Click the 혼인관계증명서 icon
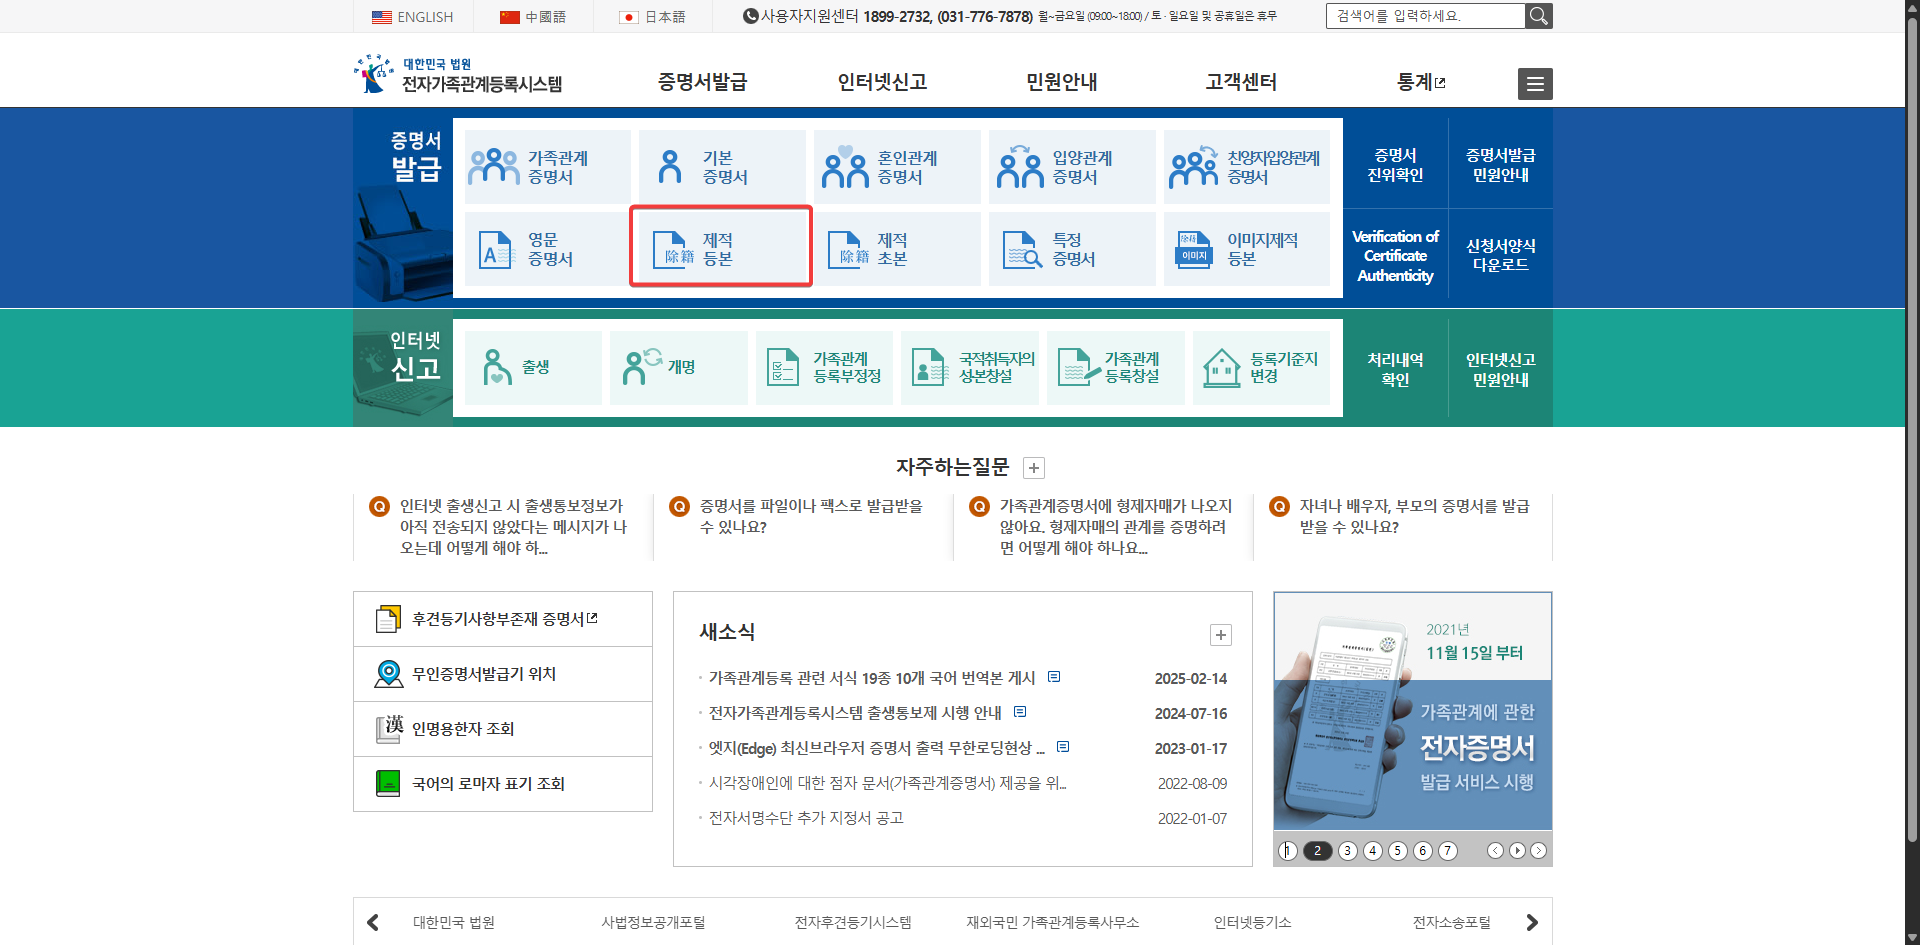The width and height of the screenshot is (1920, 945). pos(896,165)
